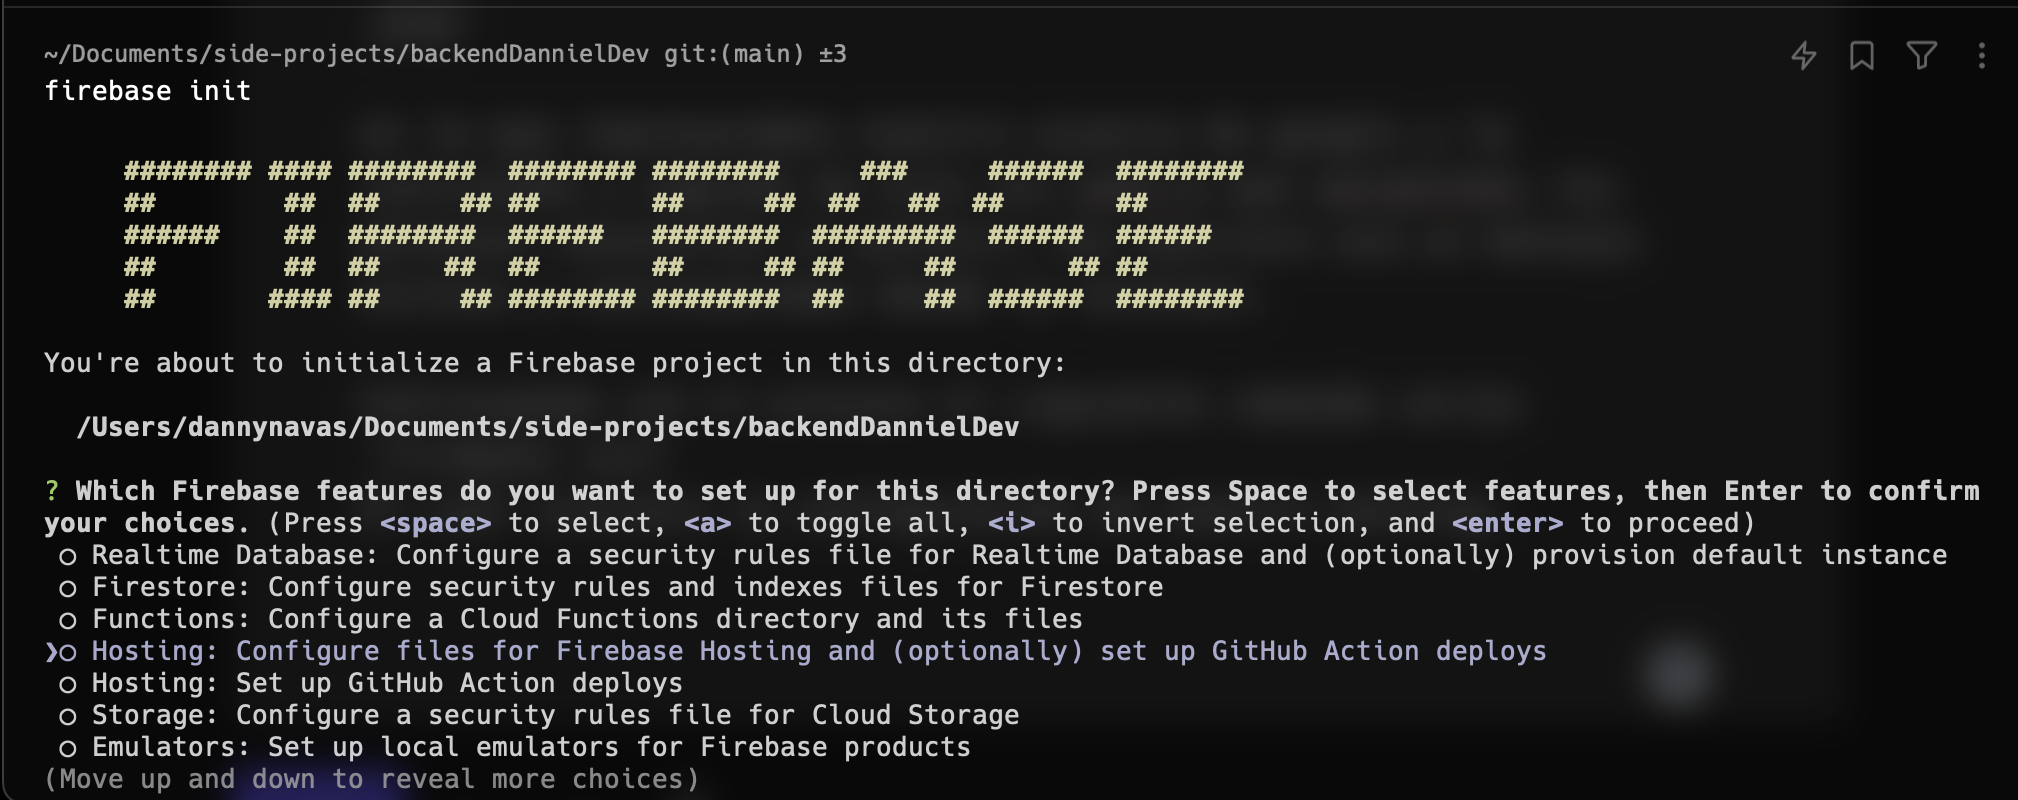Click the bold /Users/dannynavas directory path
Image resolution: width=2018 pixels, height=800 pixels.
point(548,427)
